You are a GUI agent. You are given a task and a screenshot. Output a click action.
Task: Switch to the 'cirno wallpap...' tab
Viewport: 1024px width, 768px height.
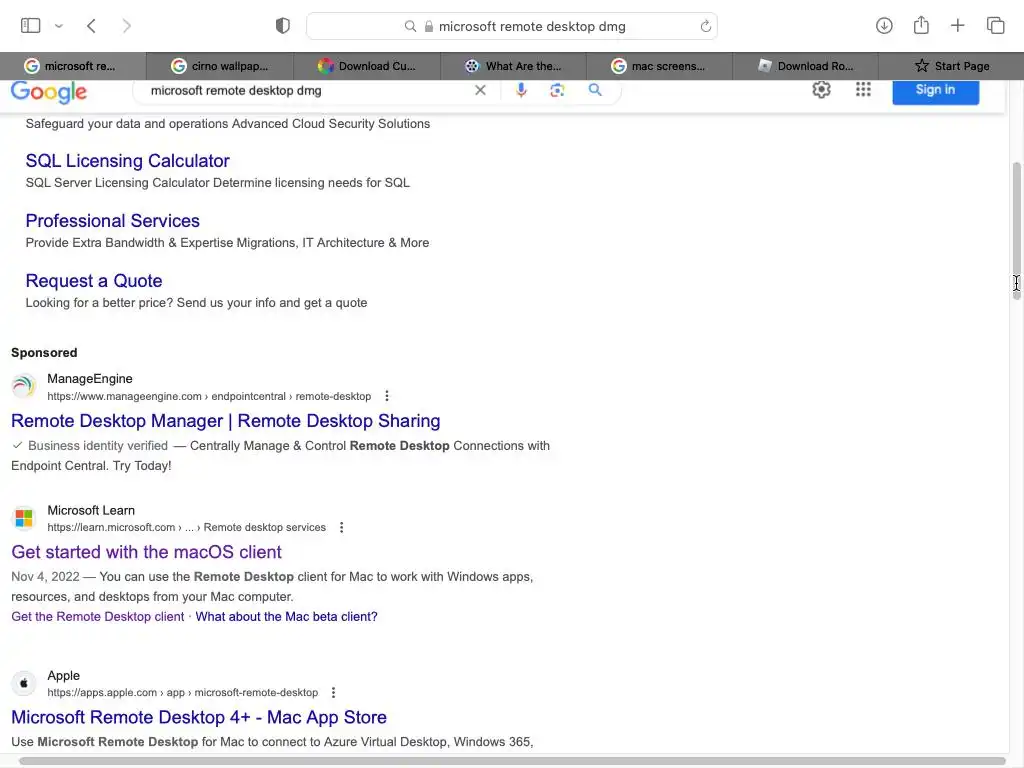pyautogui.click(x=220, y=66)
